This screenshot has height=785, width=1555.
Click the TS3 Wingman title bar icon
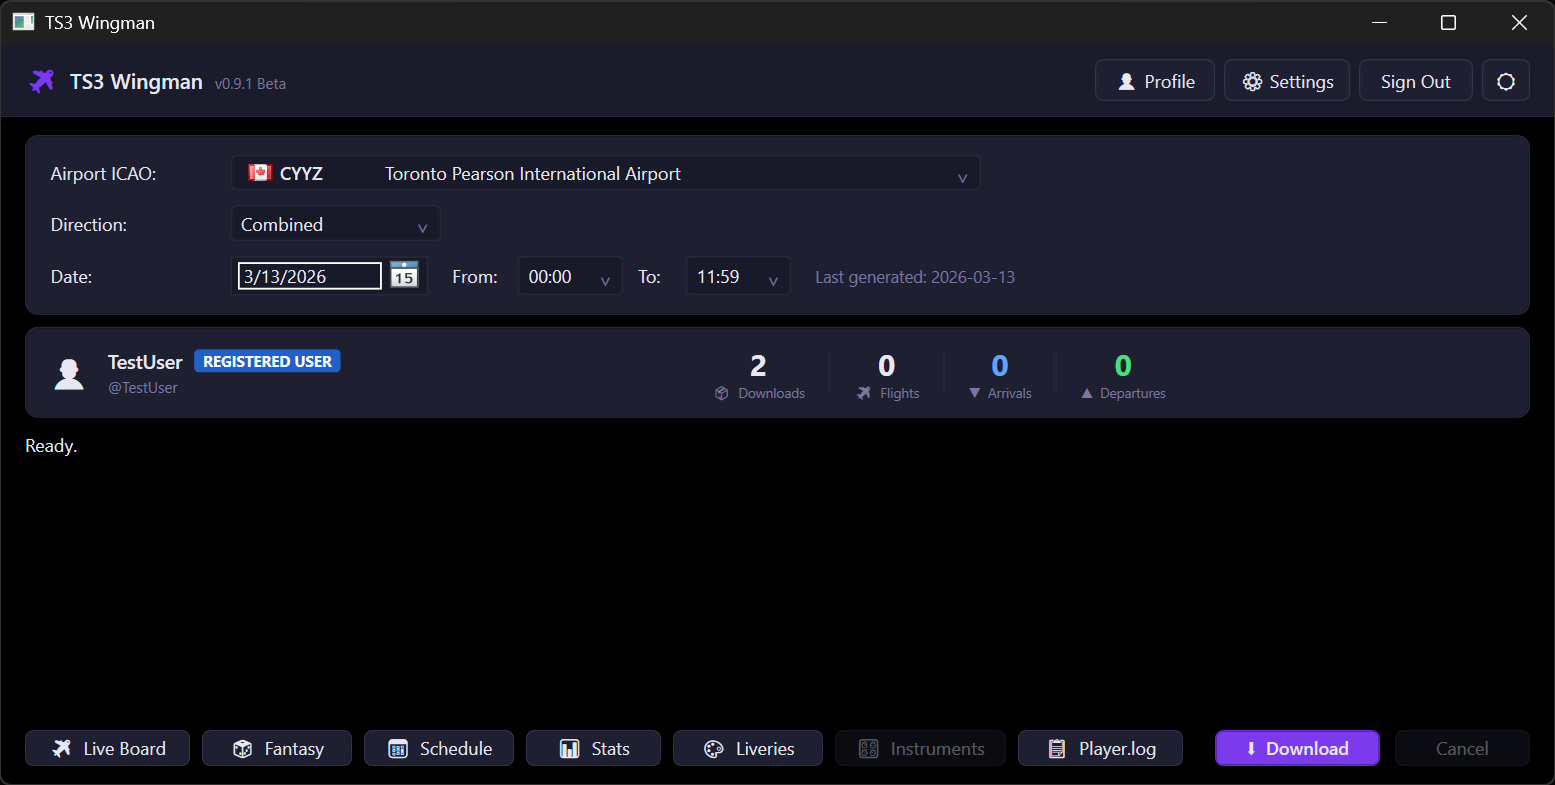[23, 22]
